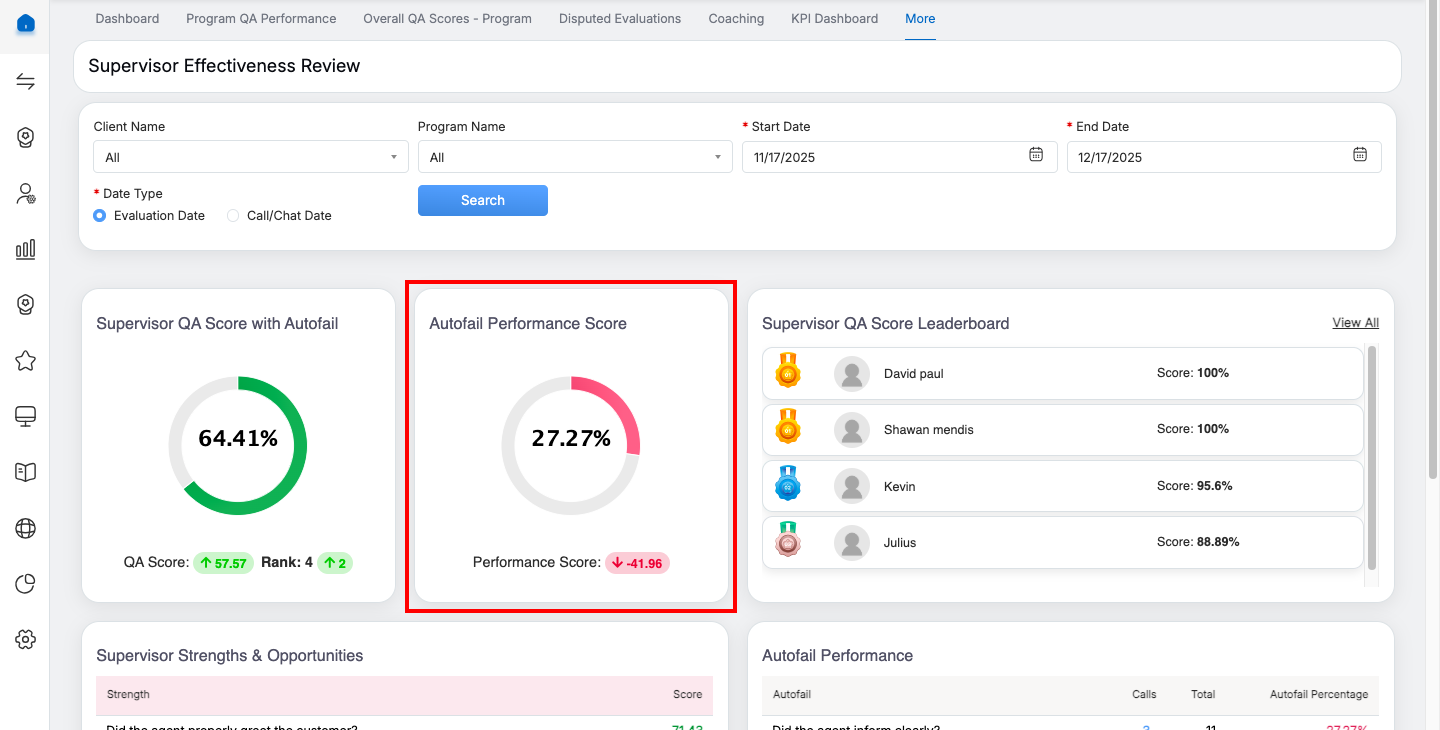Open the bar chart sidebar icon

tap(26, 249)
